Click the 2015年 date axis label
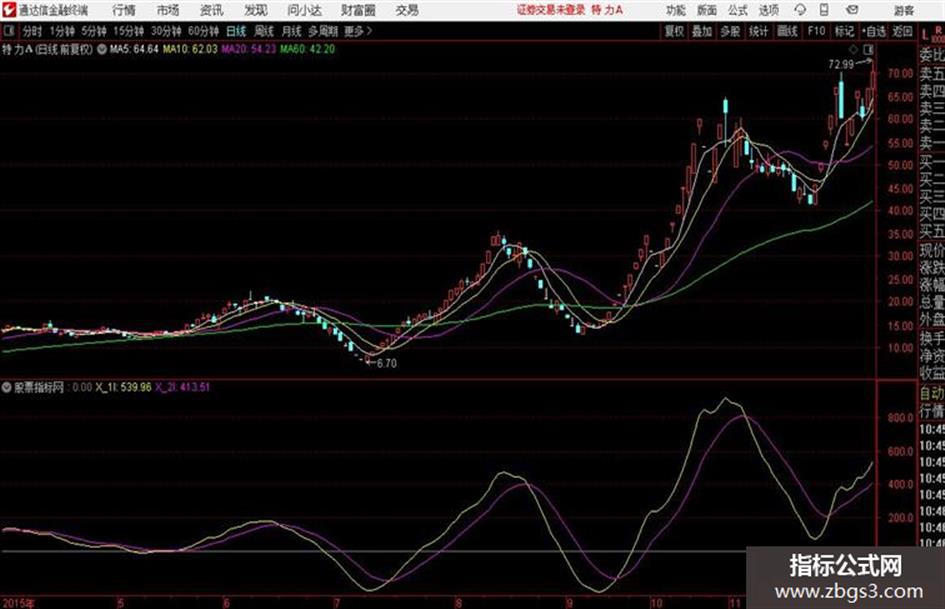The height and width of the screenshot is (609, 945). click(19, 603)
